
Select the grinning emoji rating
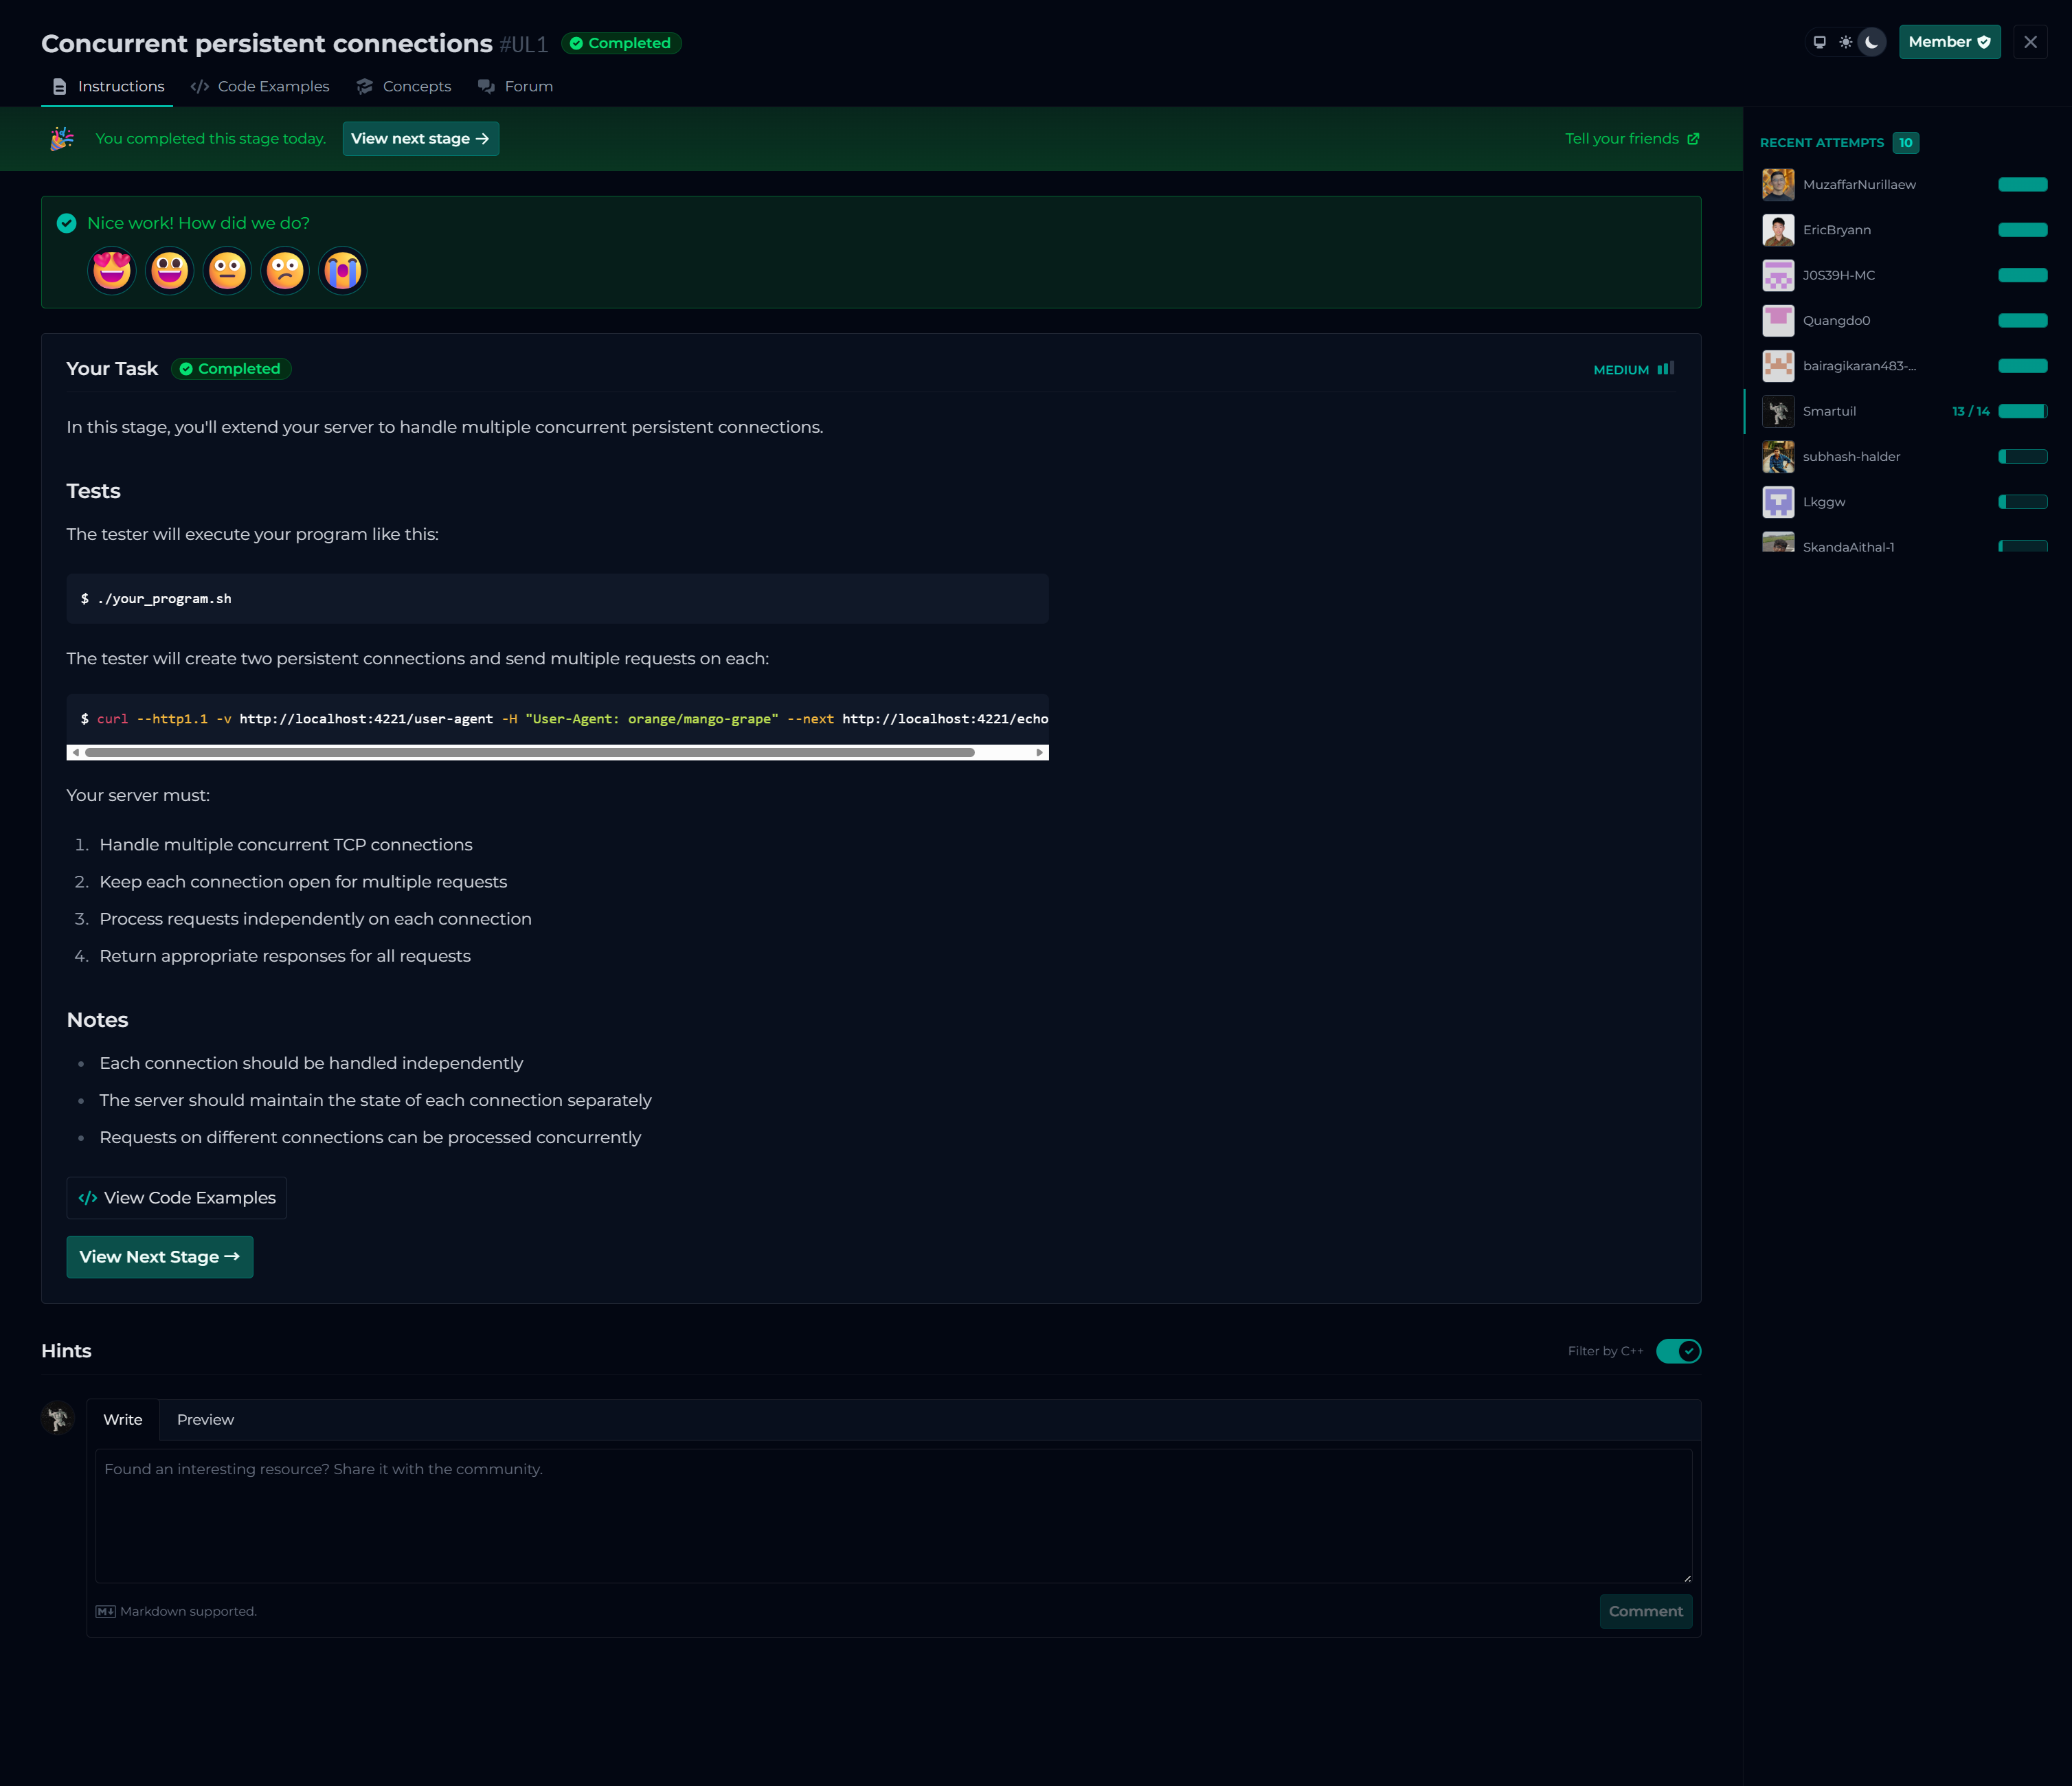pos(170,271)
